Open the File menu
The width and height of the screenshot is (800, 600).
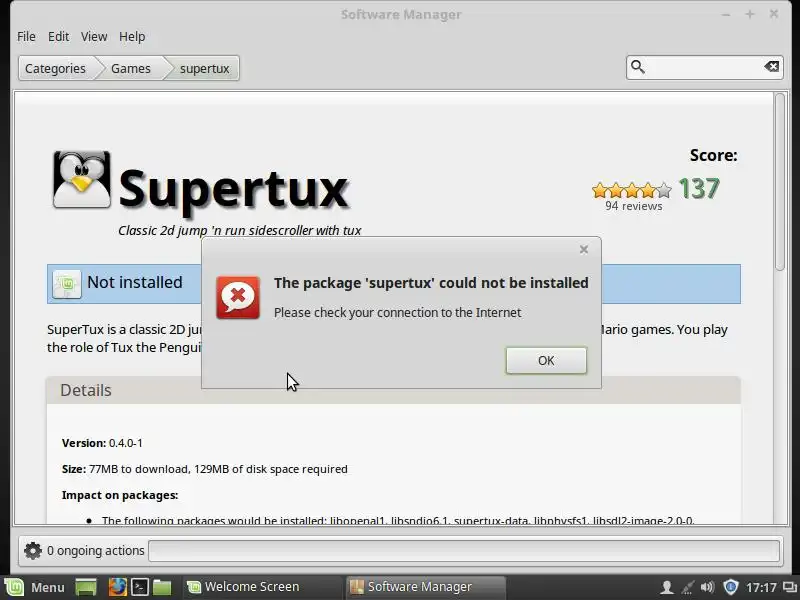26,37
